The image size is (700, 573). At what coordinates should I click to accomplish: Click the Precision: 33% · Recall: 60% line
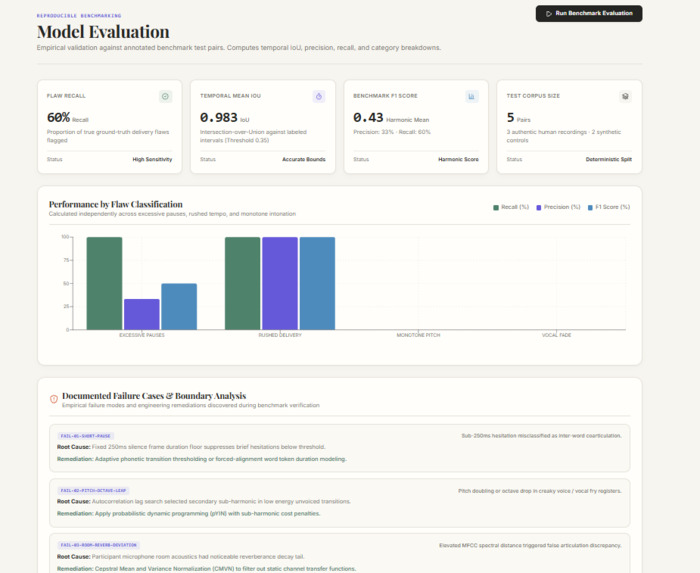point(392,132)
